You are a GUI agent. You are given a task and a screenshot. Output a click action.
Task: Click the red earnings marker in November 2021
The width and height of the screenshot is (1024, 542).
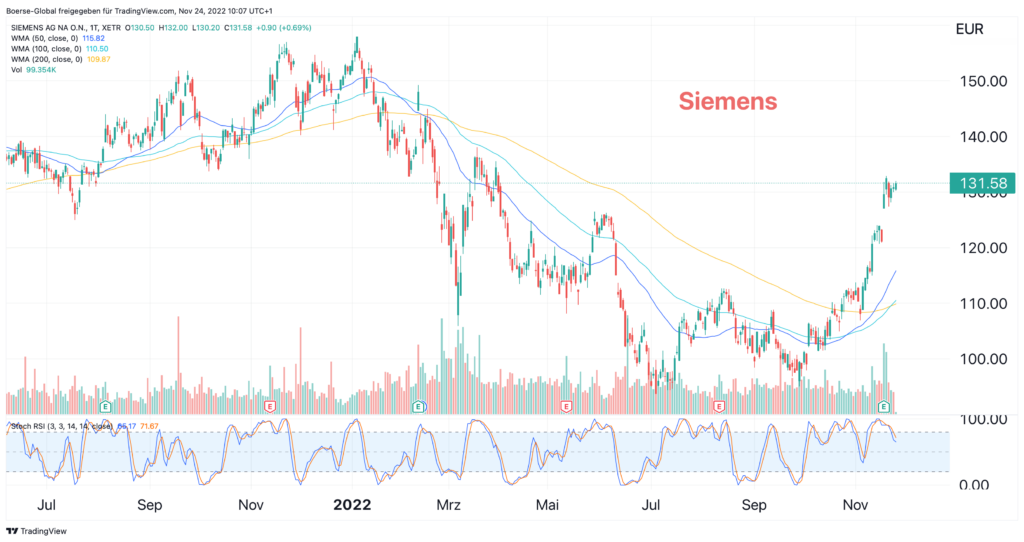click(x=270, y=407)
